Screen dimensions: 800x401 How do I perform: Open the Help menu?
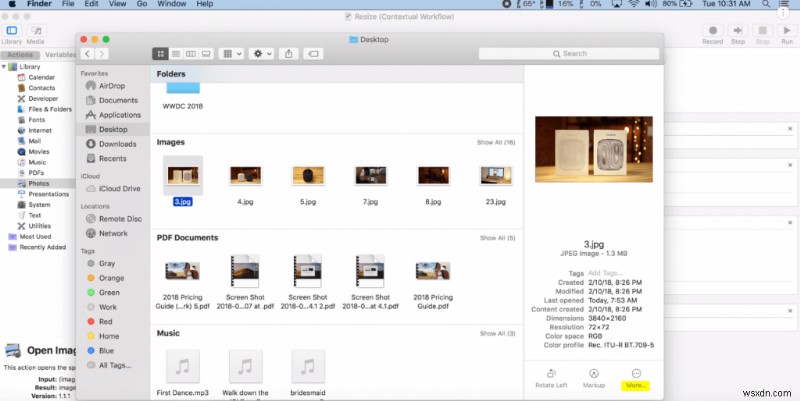[205, 4]
